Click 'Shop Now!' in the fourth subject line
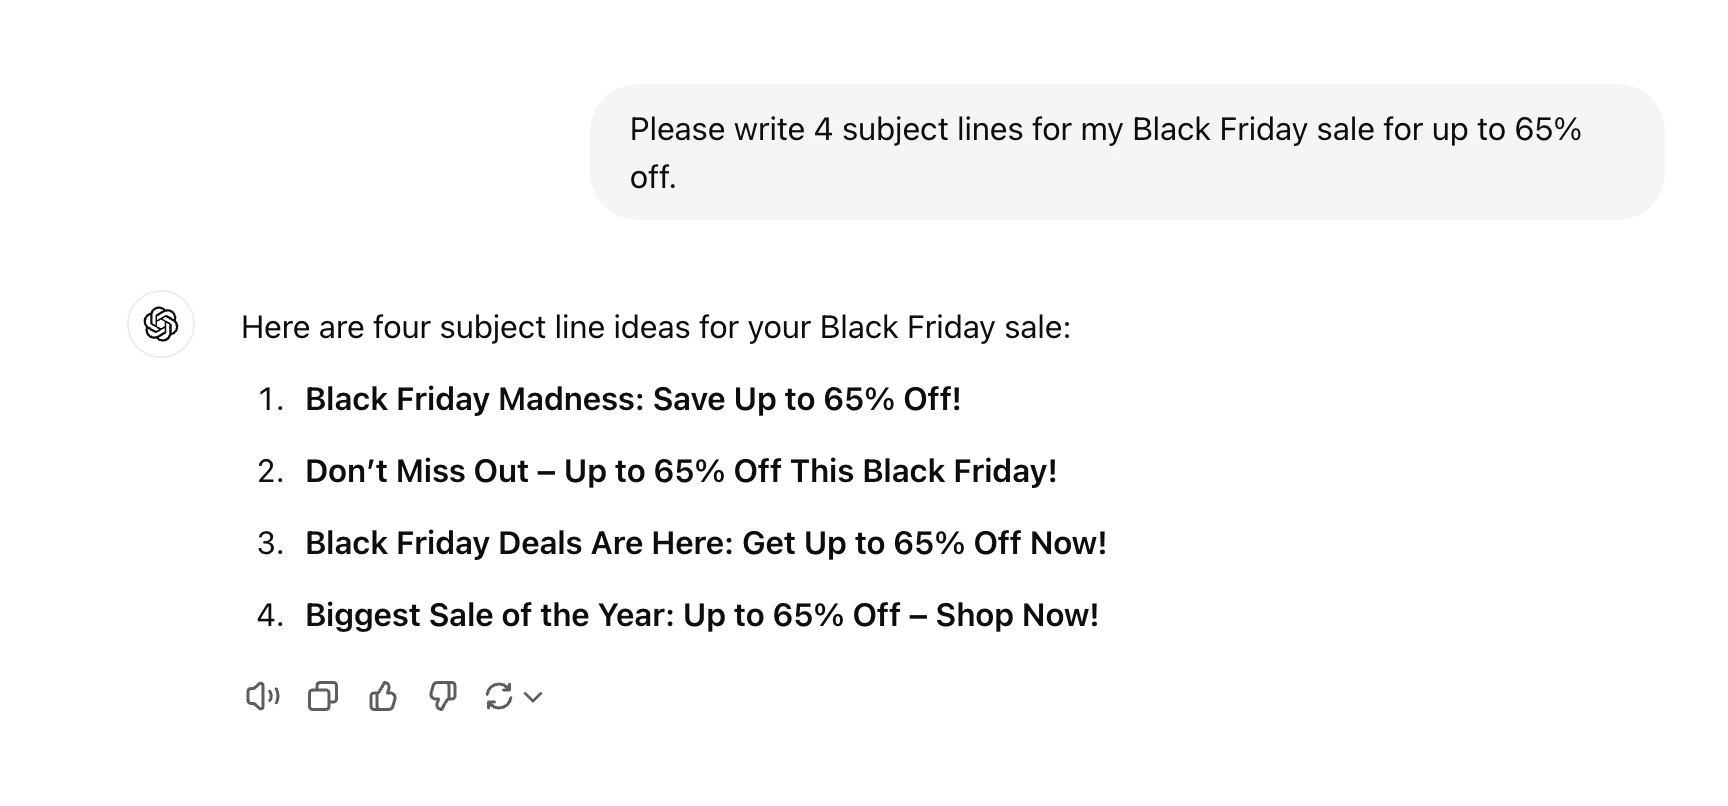The height and width of the screenshot is (806, 1728). (1016, 615)
